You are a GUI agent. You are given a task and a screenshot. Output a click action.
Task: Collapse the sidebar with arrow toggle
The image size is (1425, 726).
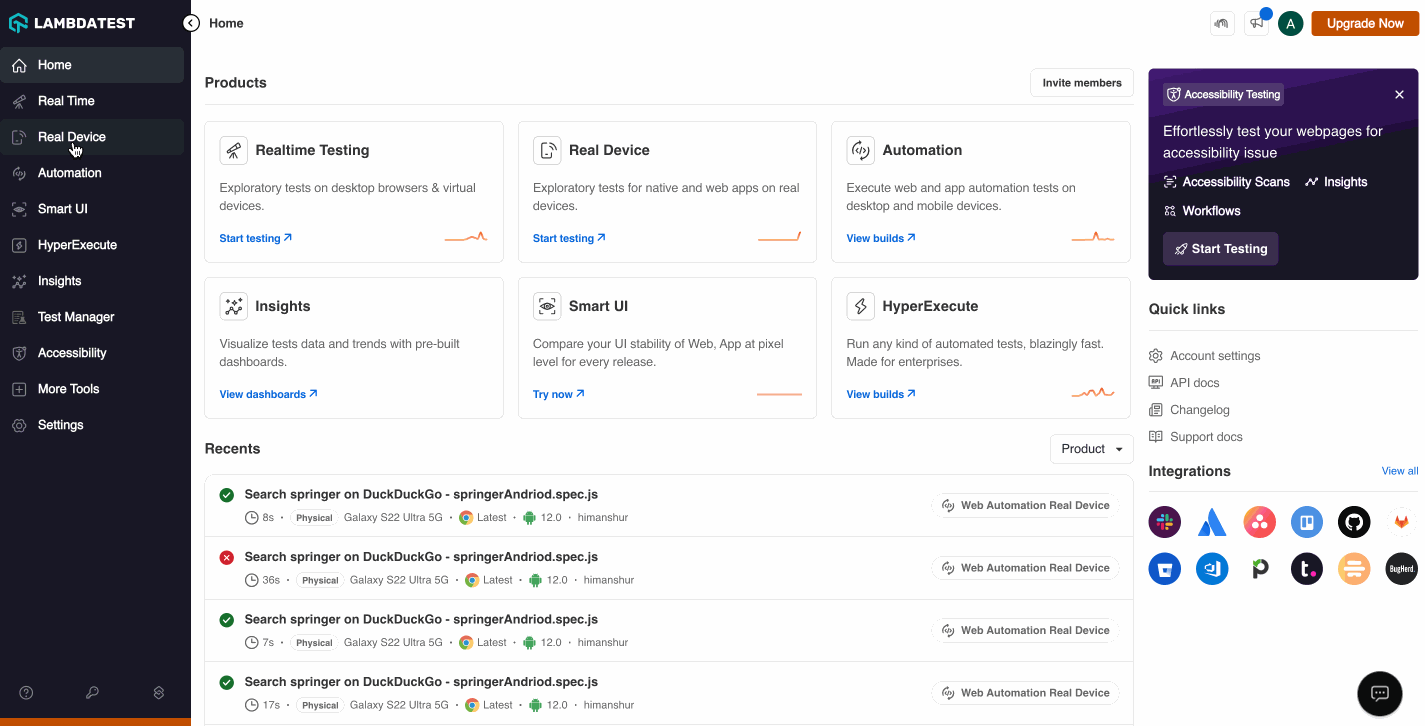(191, 23)
